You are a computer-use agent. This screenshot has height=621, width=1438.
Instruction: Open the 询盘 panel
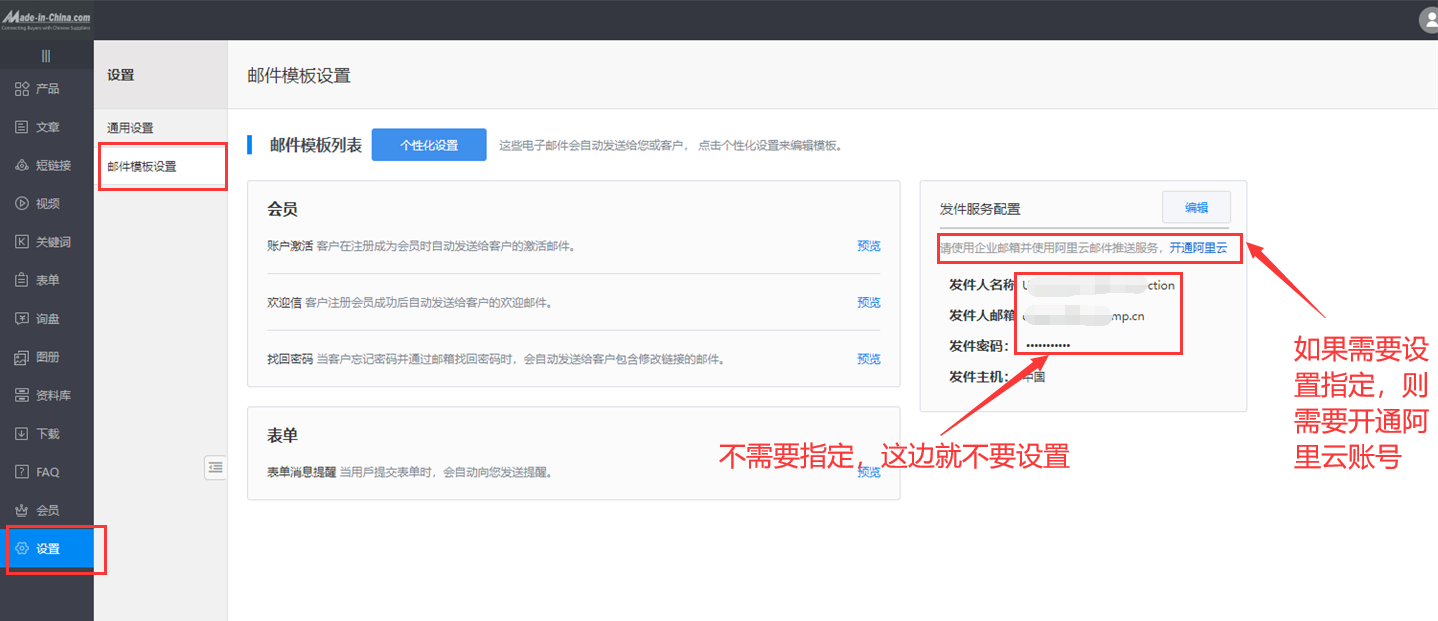click(x=40, y=318)
